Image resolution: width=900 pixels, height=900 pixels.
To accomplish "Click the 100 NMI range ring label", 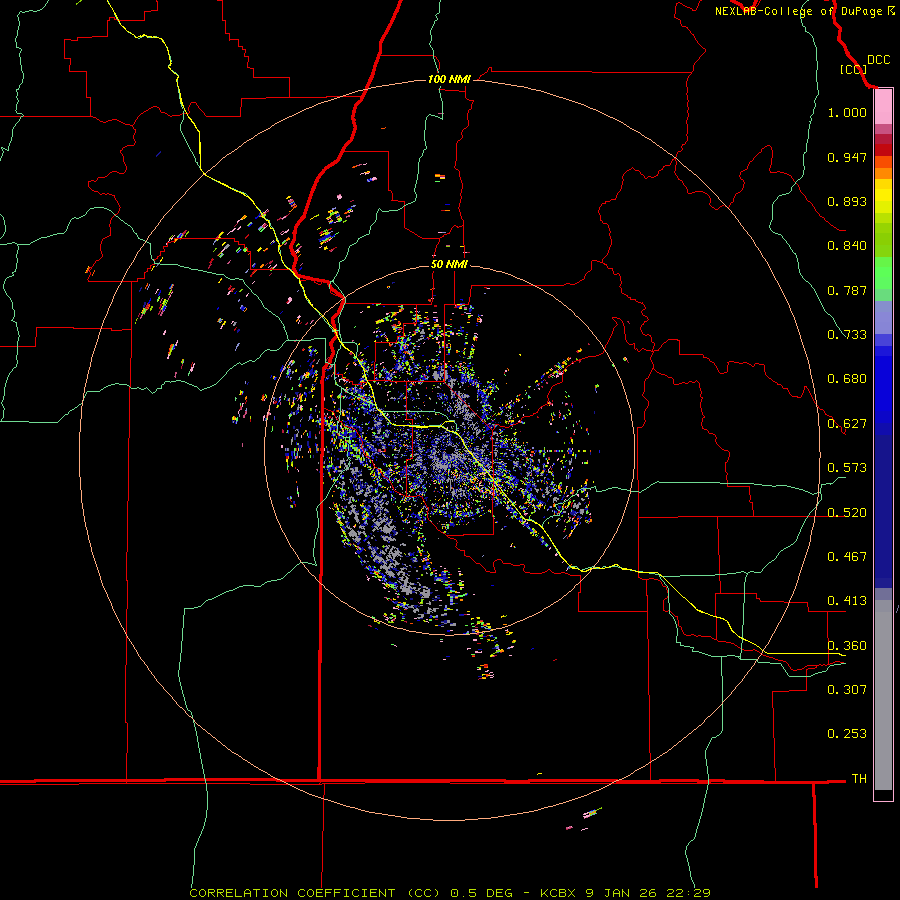I will tap(449, 79).
